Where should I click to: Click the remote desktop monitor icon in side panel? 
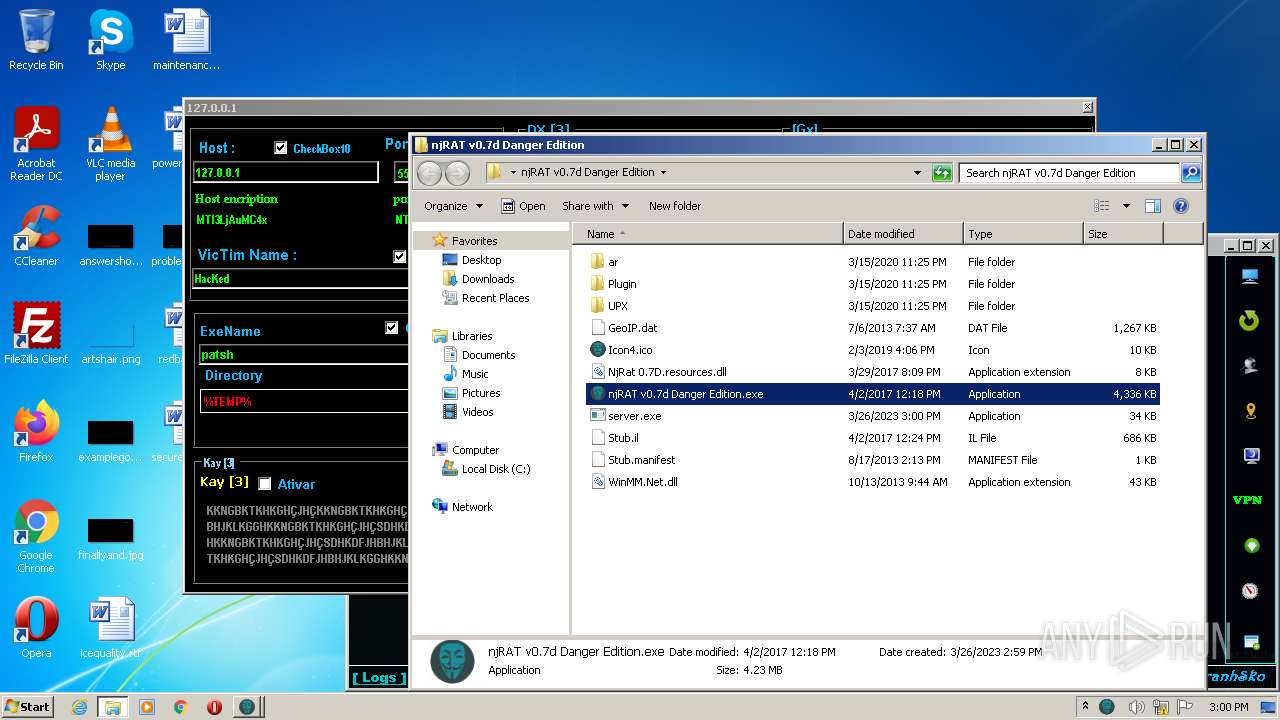coord(1249,277)
